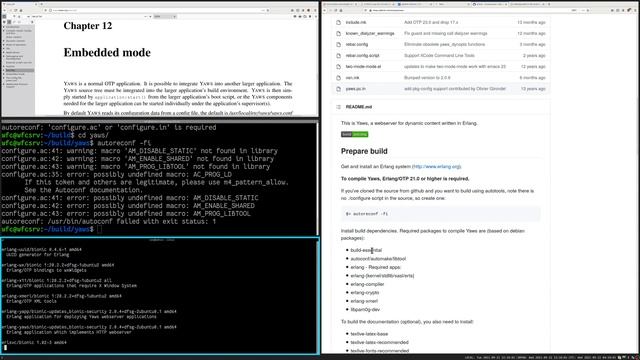This screenshot has height=360, width=640.
Task: Jump to External scripts via CGI in outline
Action: (x=19, y=62)
